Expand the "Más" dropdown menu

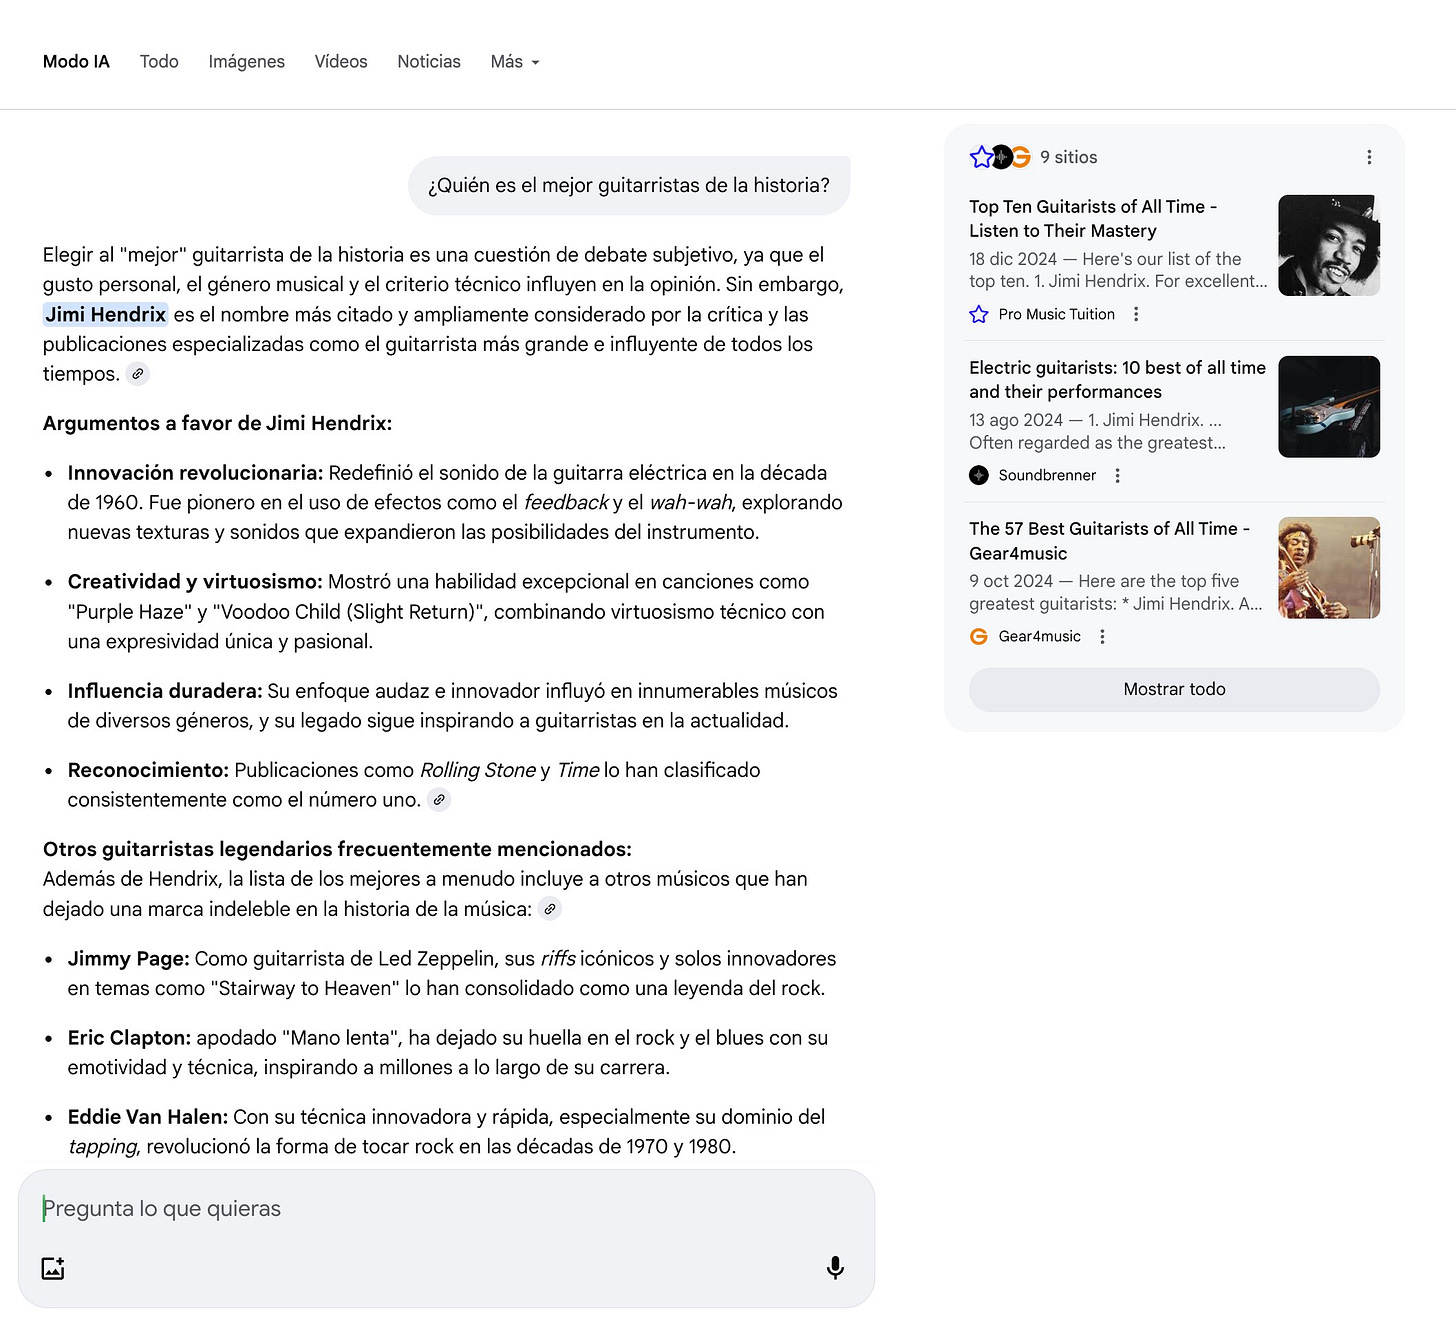tap(515, 62)
